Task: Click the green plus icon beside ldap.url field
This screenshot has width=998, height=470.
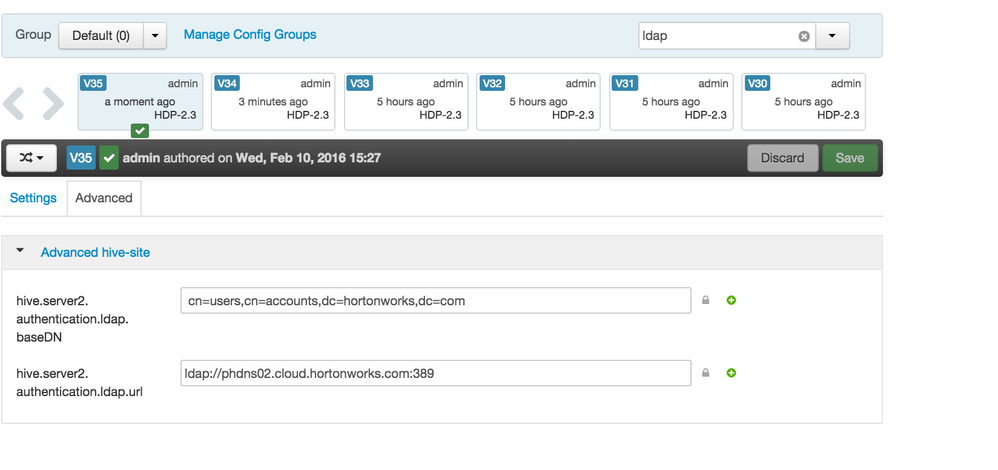Action: pyautogui.click(x=731, y=373)
